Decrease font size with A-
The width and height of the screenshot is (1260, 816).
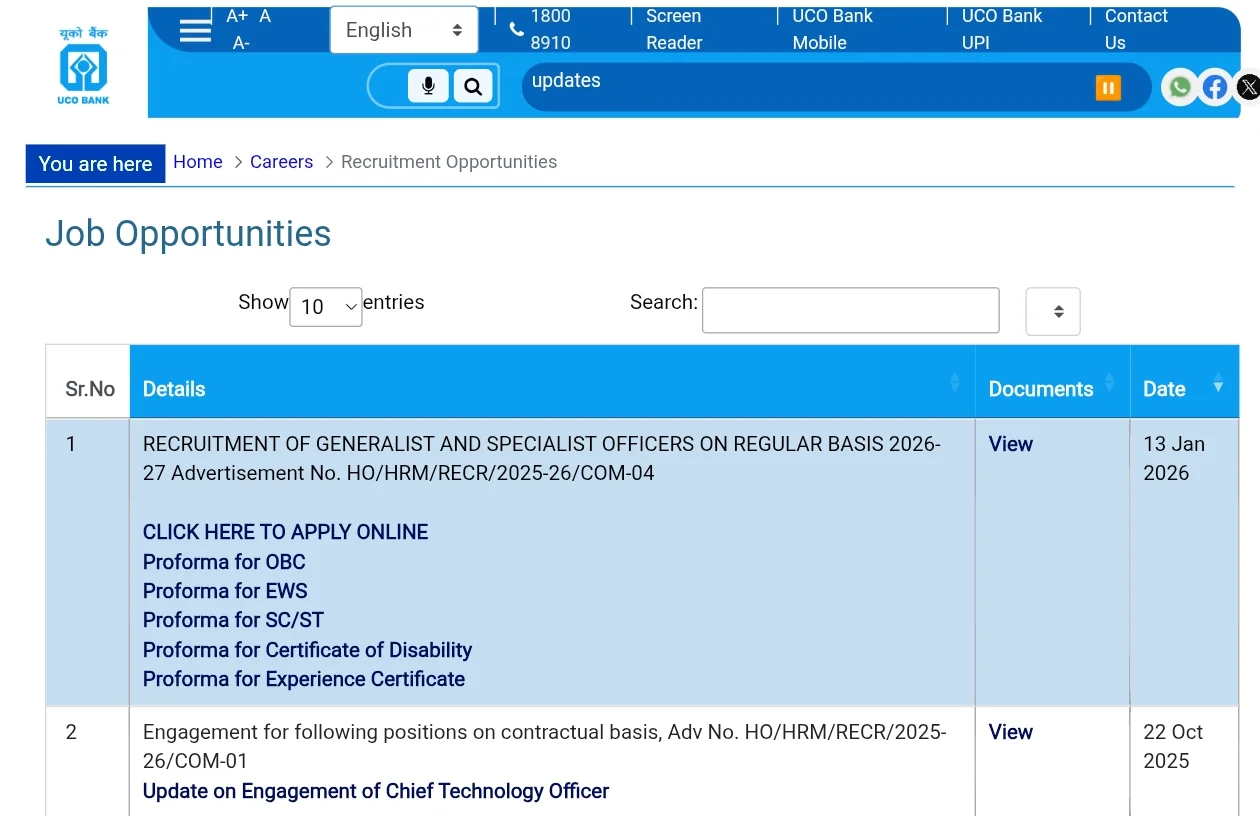coord(241,43)
